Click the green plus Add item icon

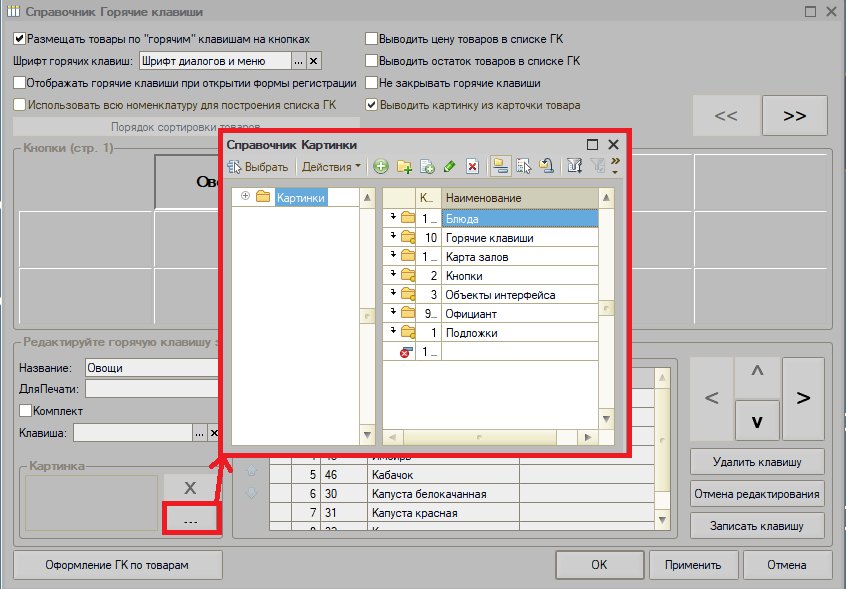pos(380,167)
